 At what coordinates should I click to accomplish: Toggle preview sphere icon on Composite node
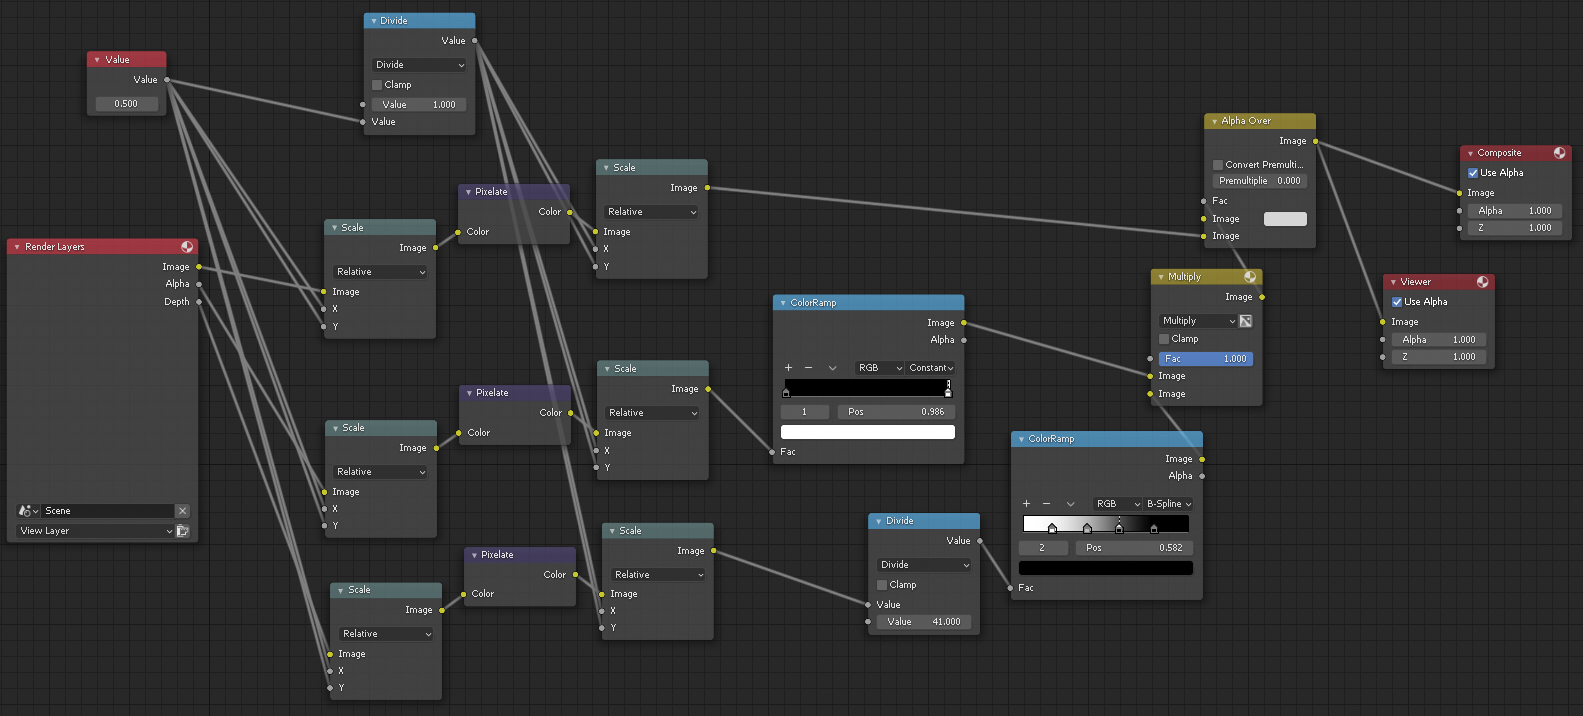[x=1559, y=153]
